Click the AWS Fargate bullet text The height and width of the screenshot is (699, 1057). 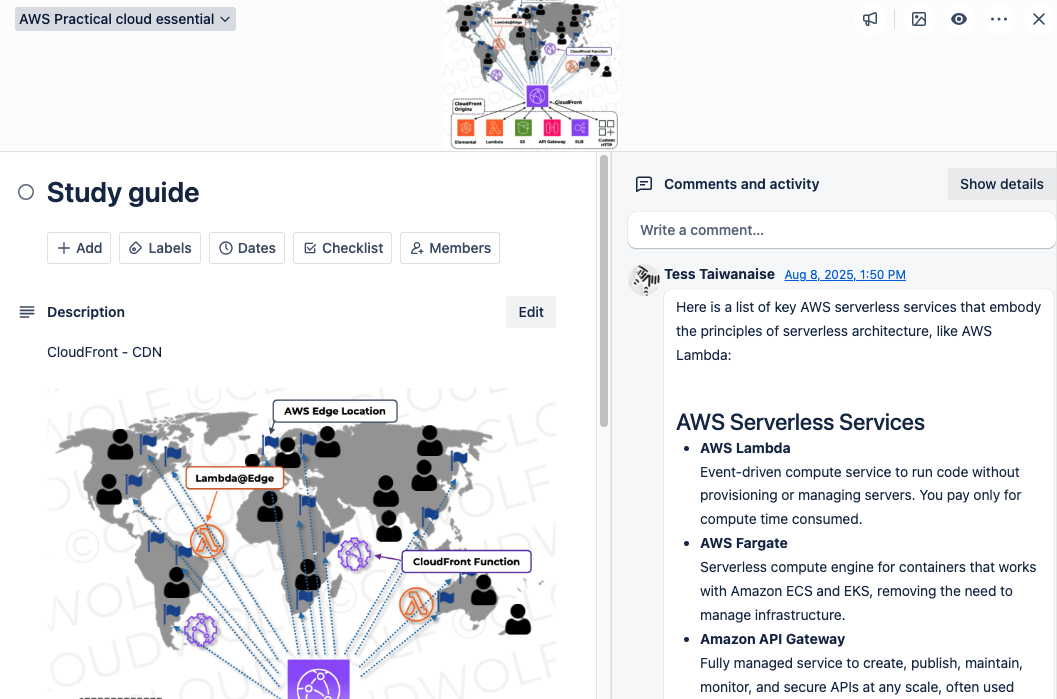point(744,543)
